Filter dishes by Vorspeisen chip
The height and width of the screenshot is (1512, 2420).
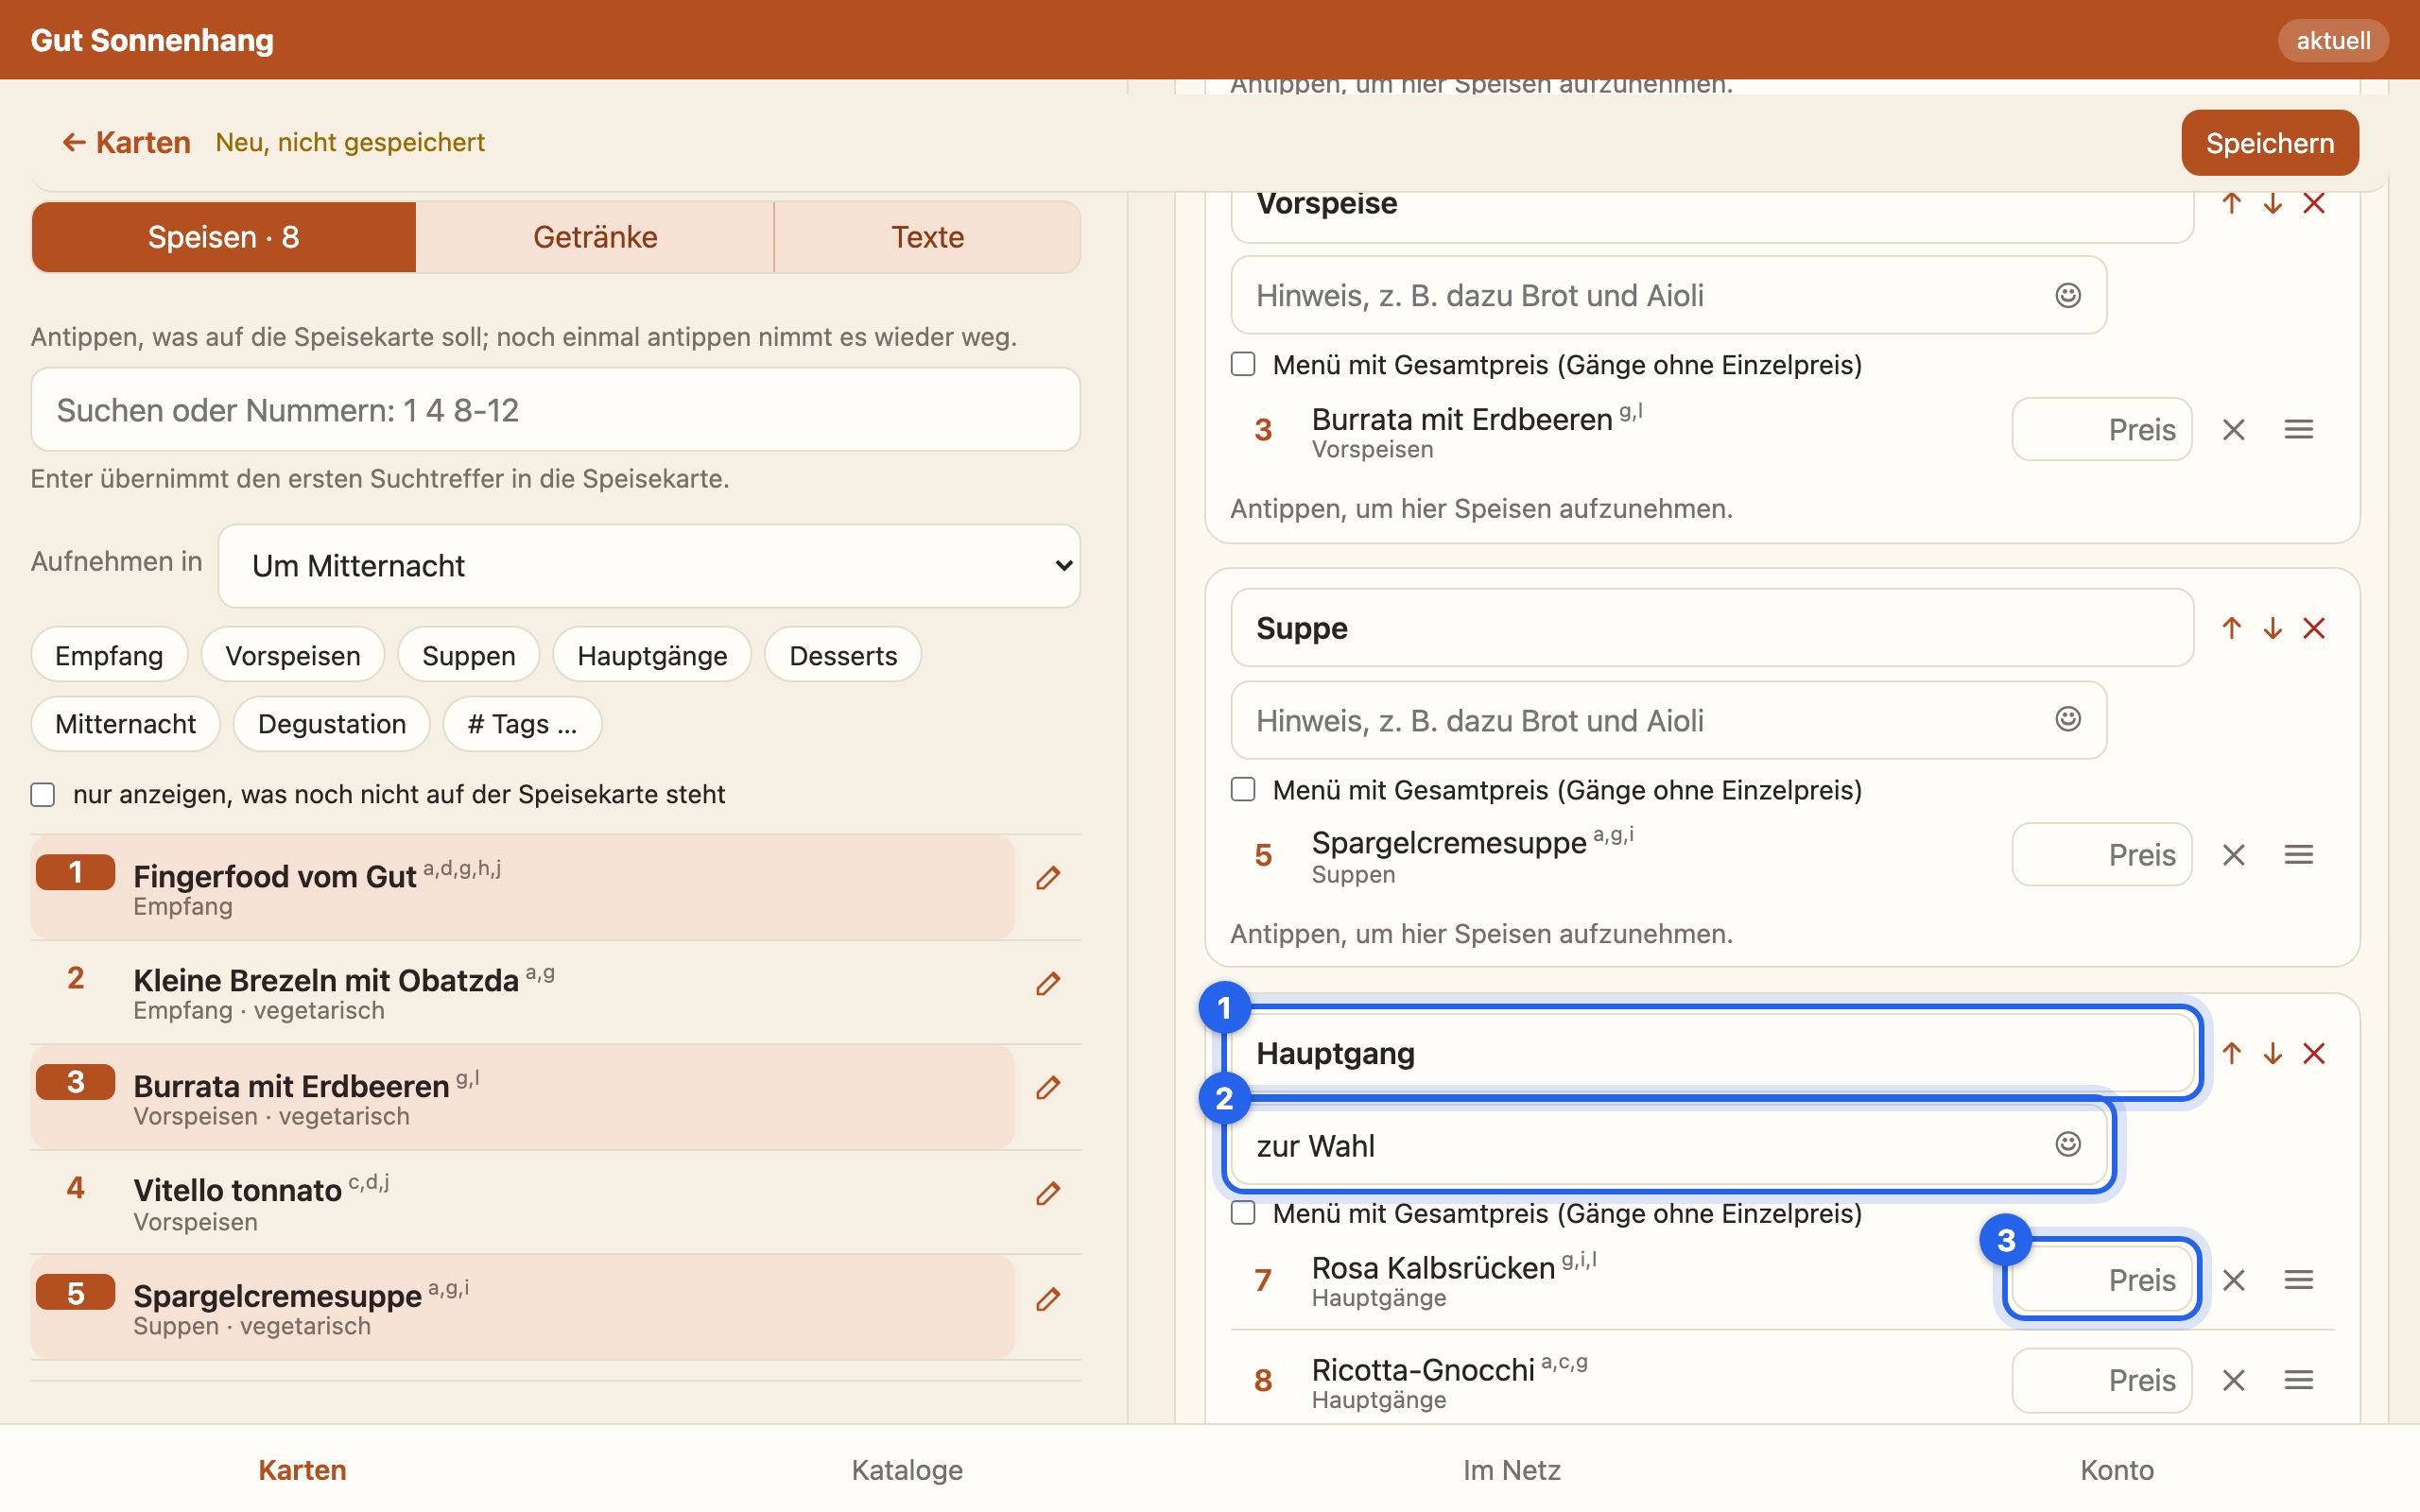coord(293,656)
